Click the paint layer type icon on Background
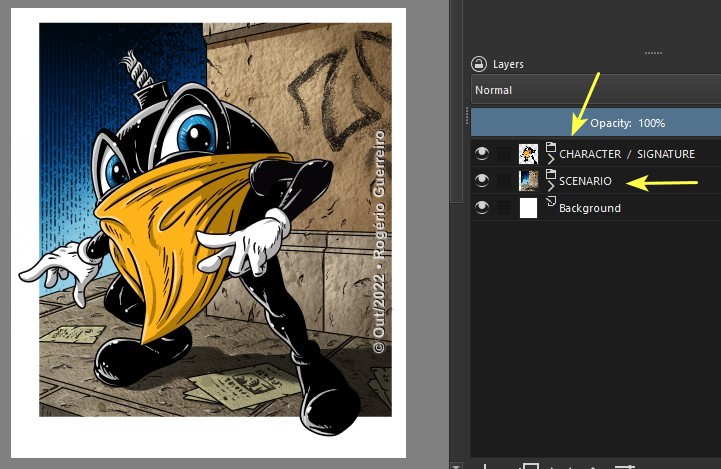This screenshot has width=721, height=469. [x=550, y=201]
